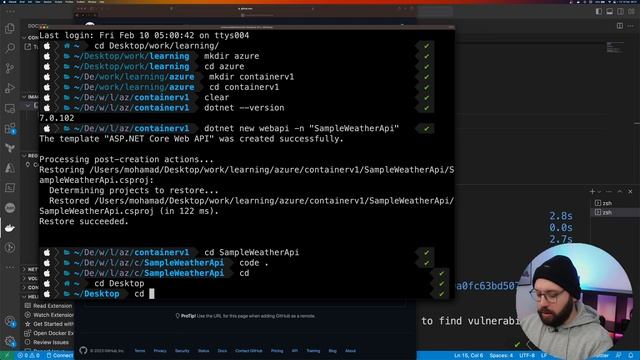
Task: Open the Manage gear icon
Action: [10, 341]
